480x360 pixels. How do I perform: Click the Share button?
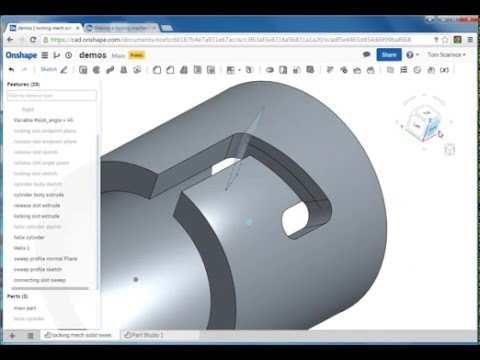click(x=389, y=55)
